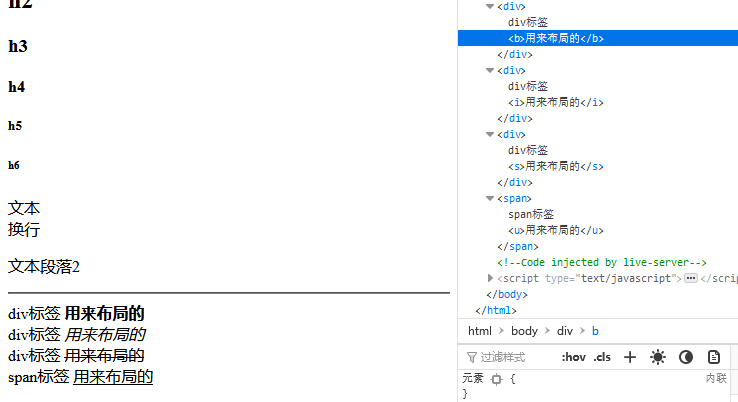Add a new CSS rule with plus icon
Screen dimensions: 738x402
[x=630, y=357]
